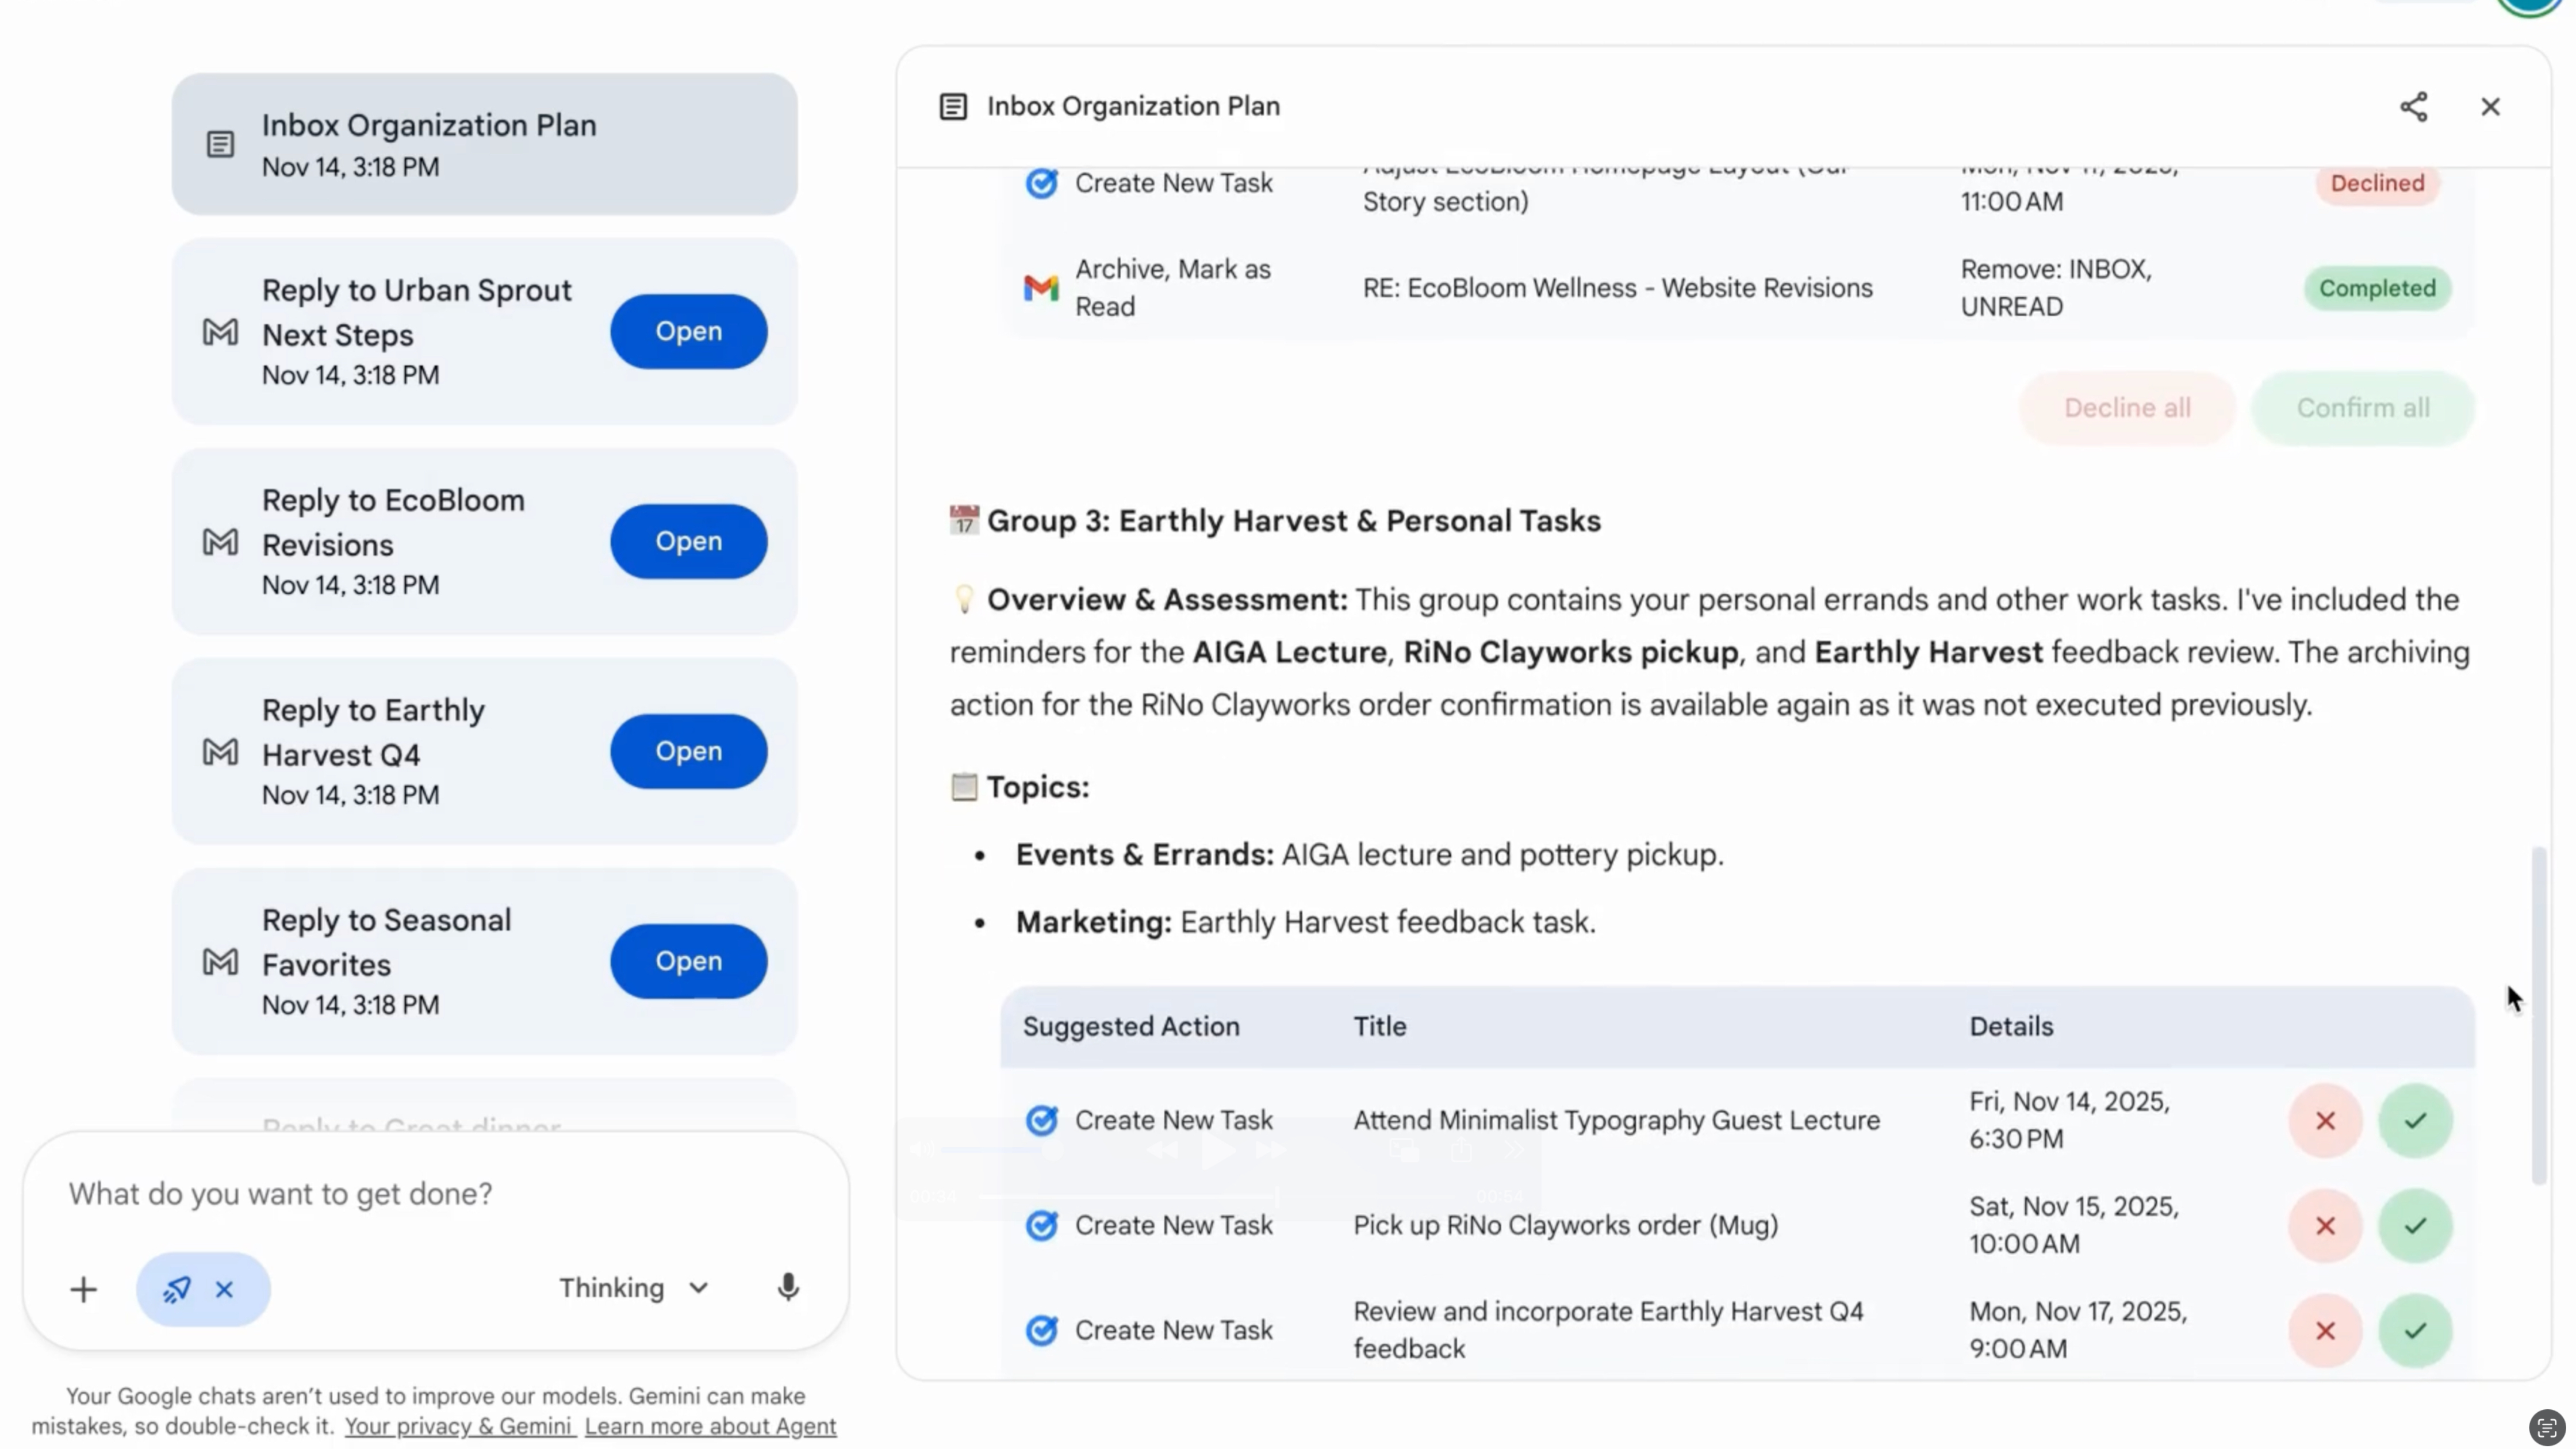Click the plus icon to add an attachment
The image size is (2576, 1449).
click(x=84, y=1288)
